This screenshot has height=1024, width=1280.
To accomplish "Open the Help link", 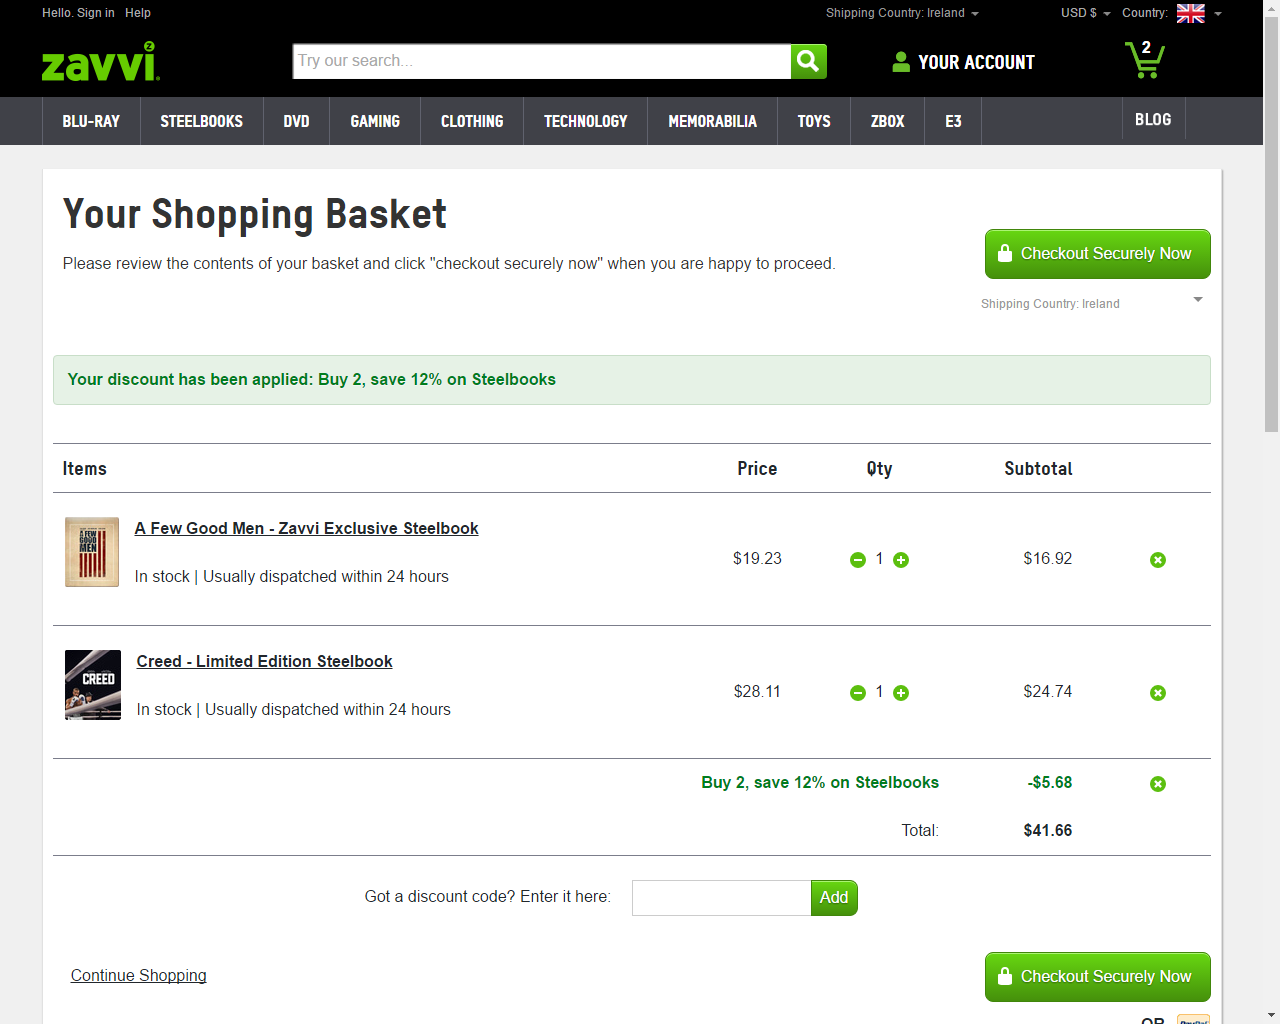I will click(x=138, y=13).
